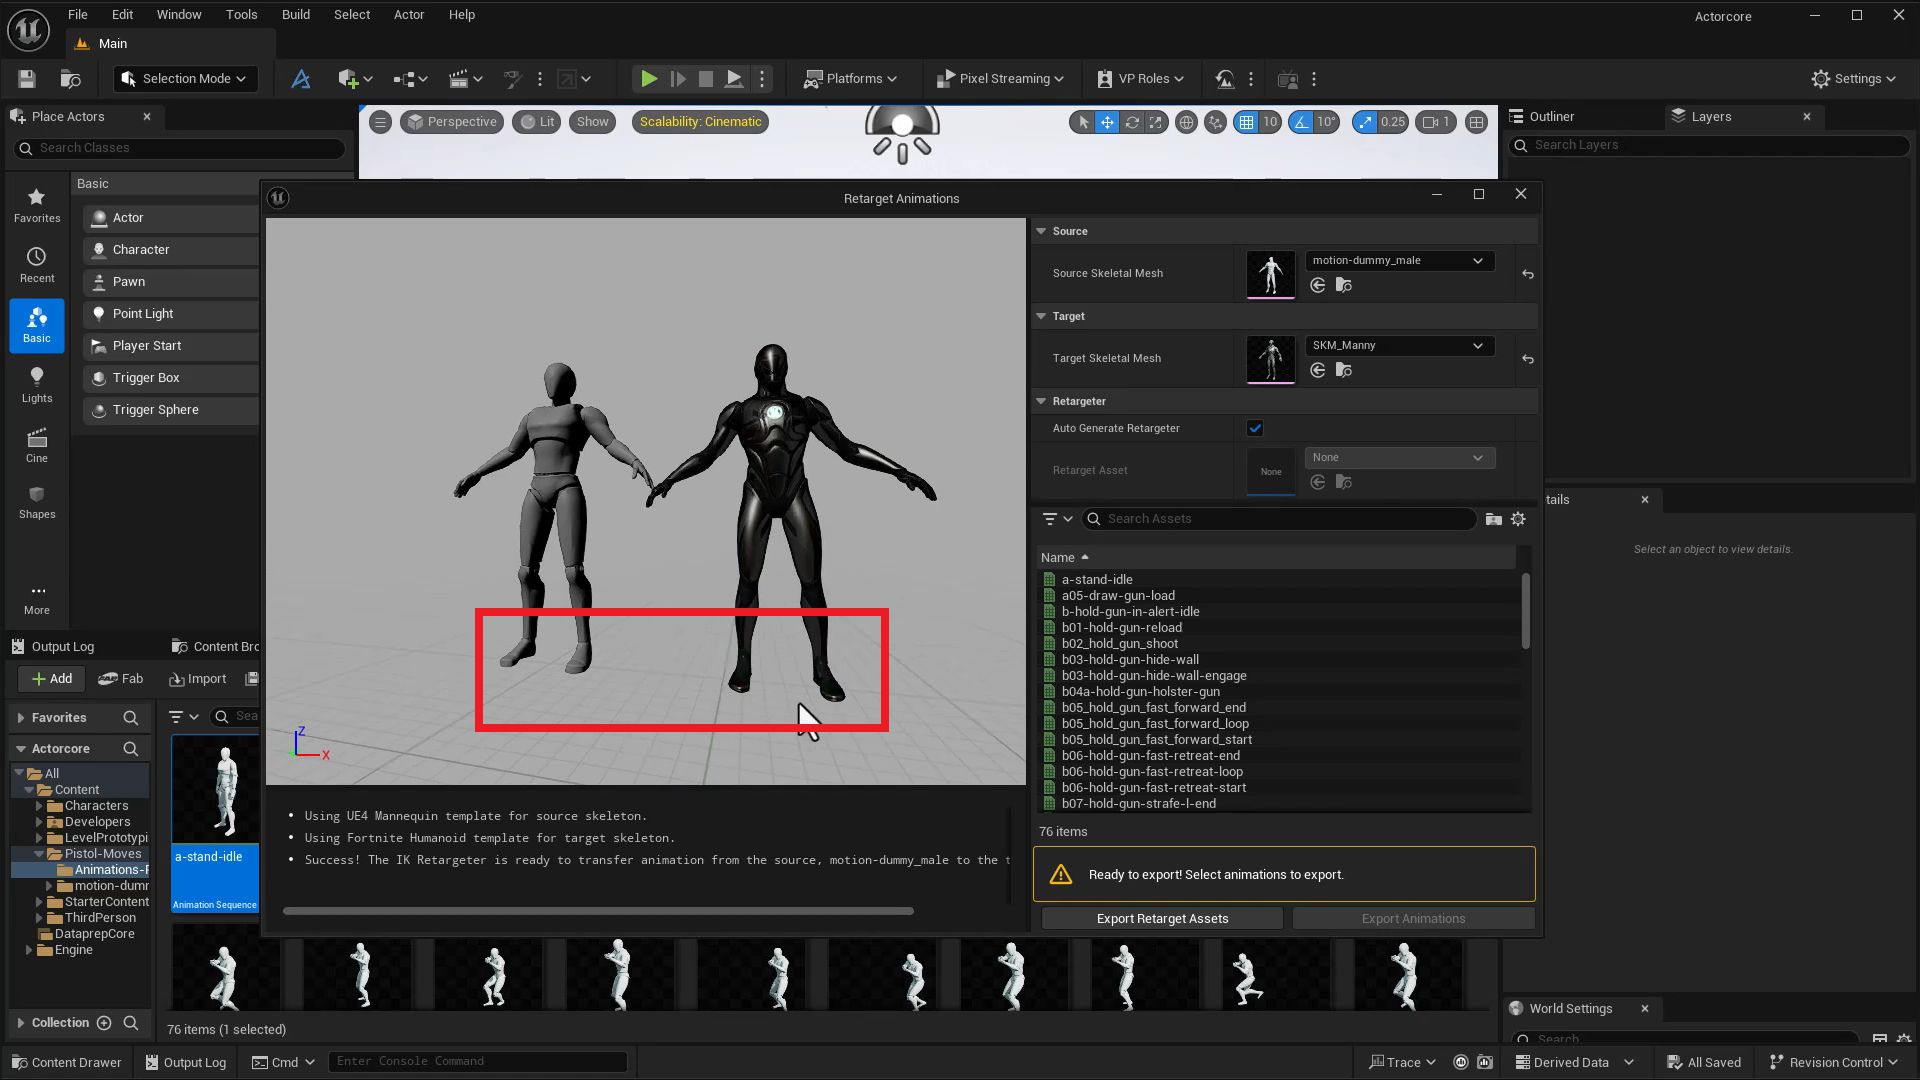The height and width of the screenshot is (1080, 1920).
Task: Open the Cinematics clapperboard menu
Action: click(466, 79)
